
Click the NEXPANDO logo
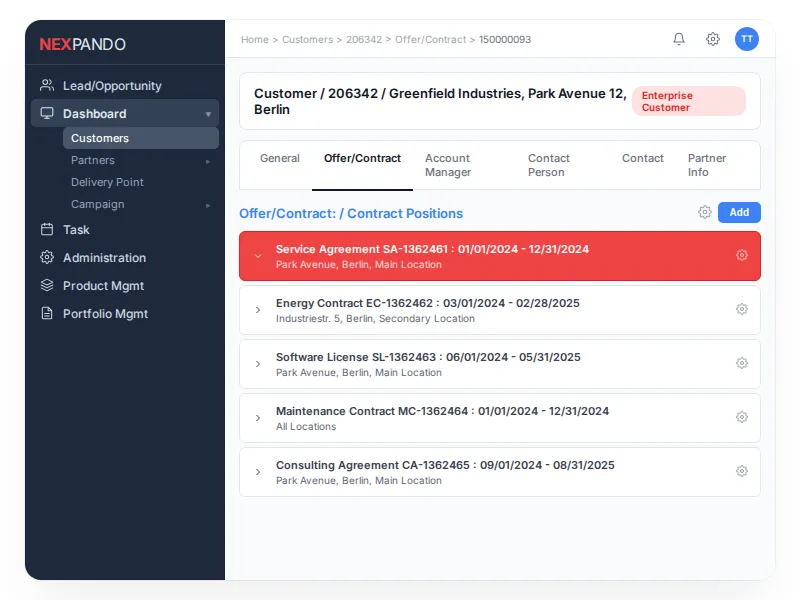[x=83, y=44]
